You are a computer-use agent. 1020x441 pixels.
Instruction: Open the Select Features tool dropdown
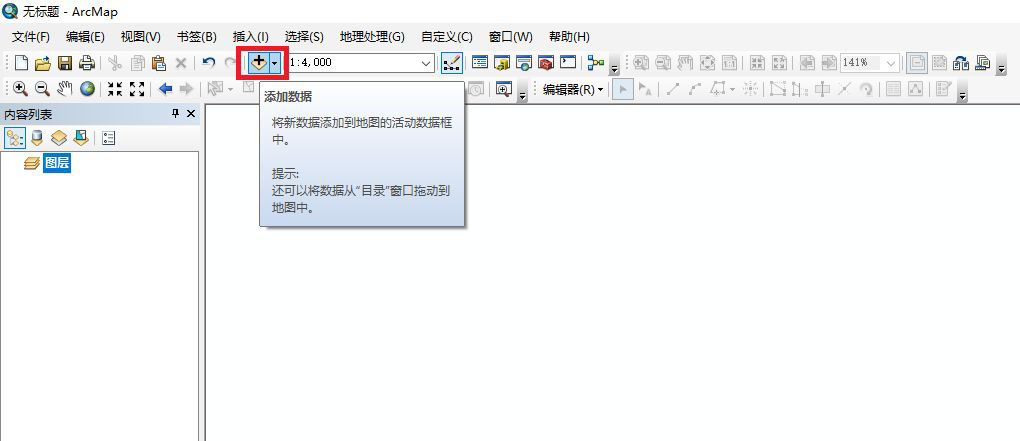click(230, 88)
